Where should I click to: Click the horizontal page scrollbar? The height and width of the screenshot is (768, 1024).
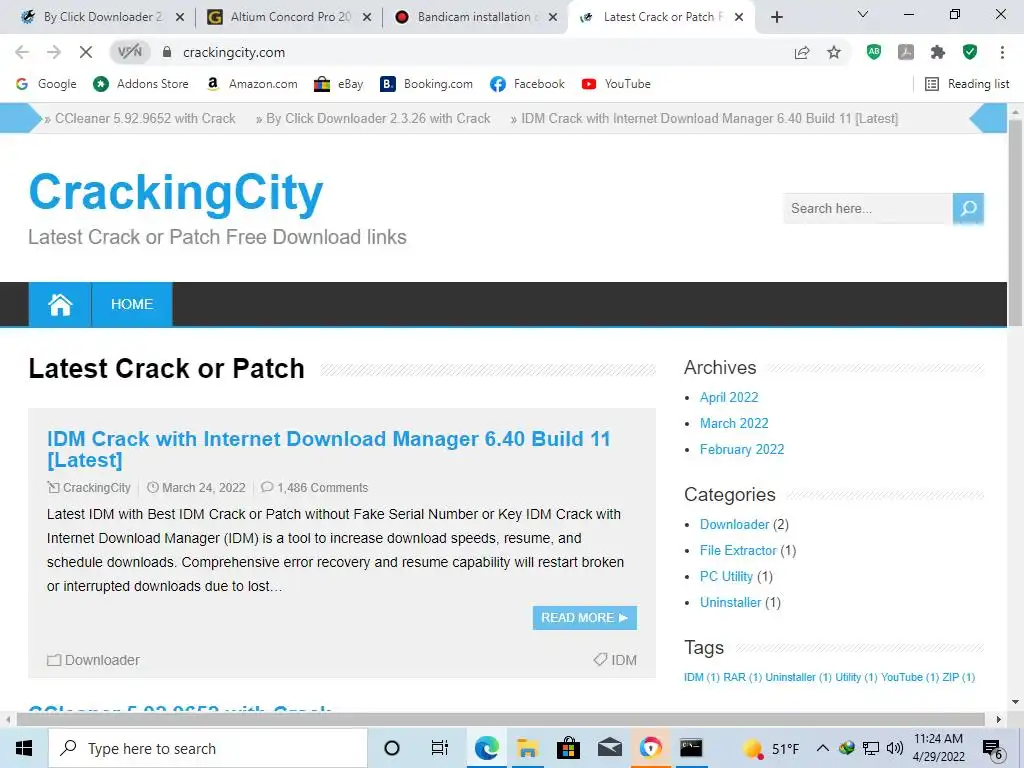[x=500, y=720]
